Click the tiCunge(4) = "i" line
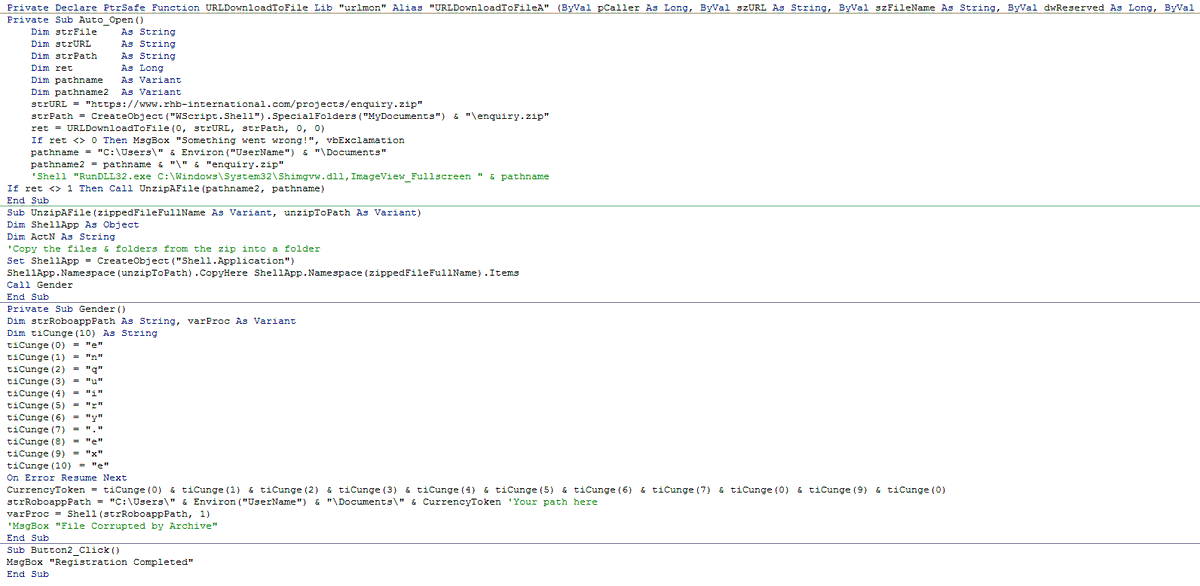The width and height of the screenshot is (1200, 586). (54, 393)
